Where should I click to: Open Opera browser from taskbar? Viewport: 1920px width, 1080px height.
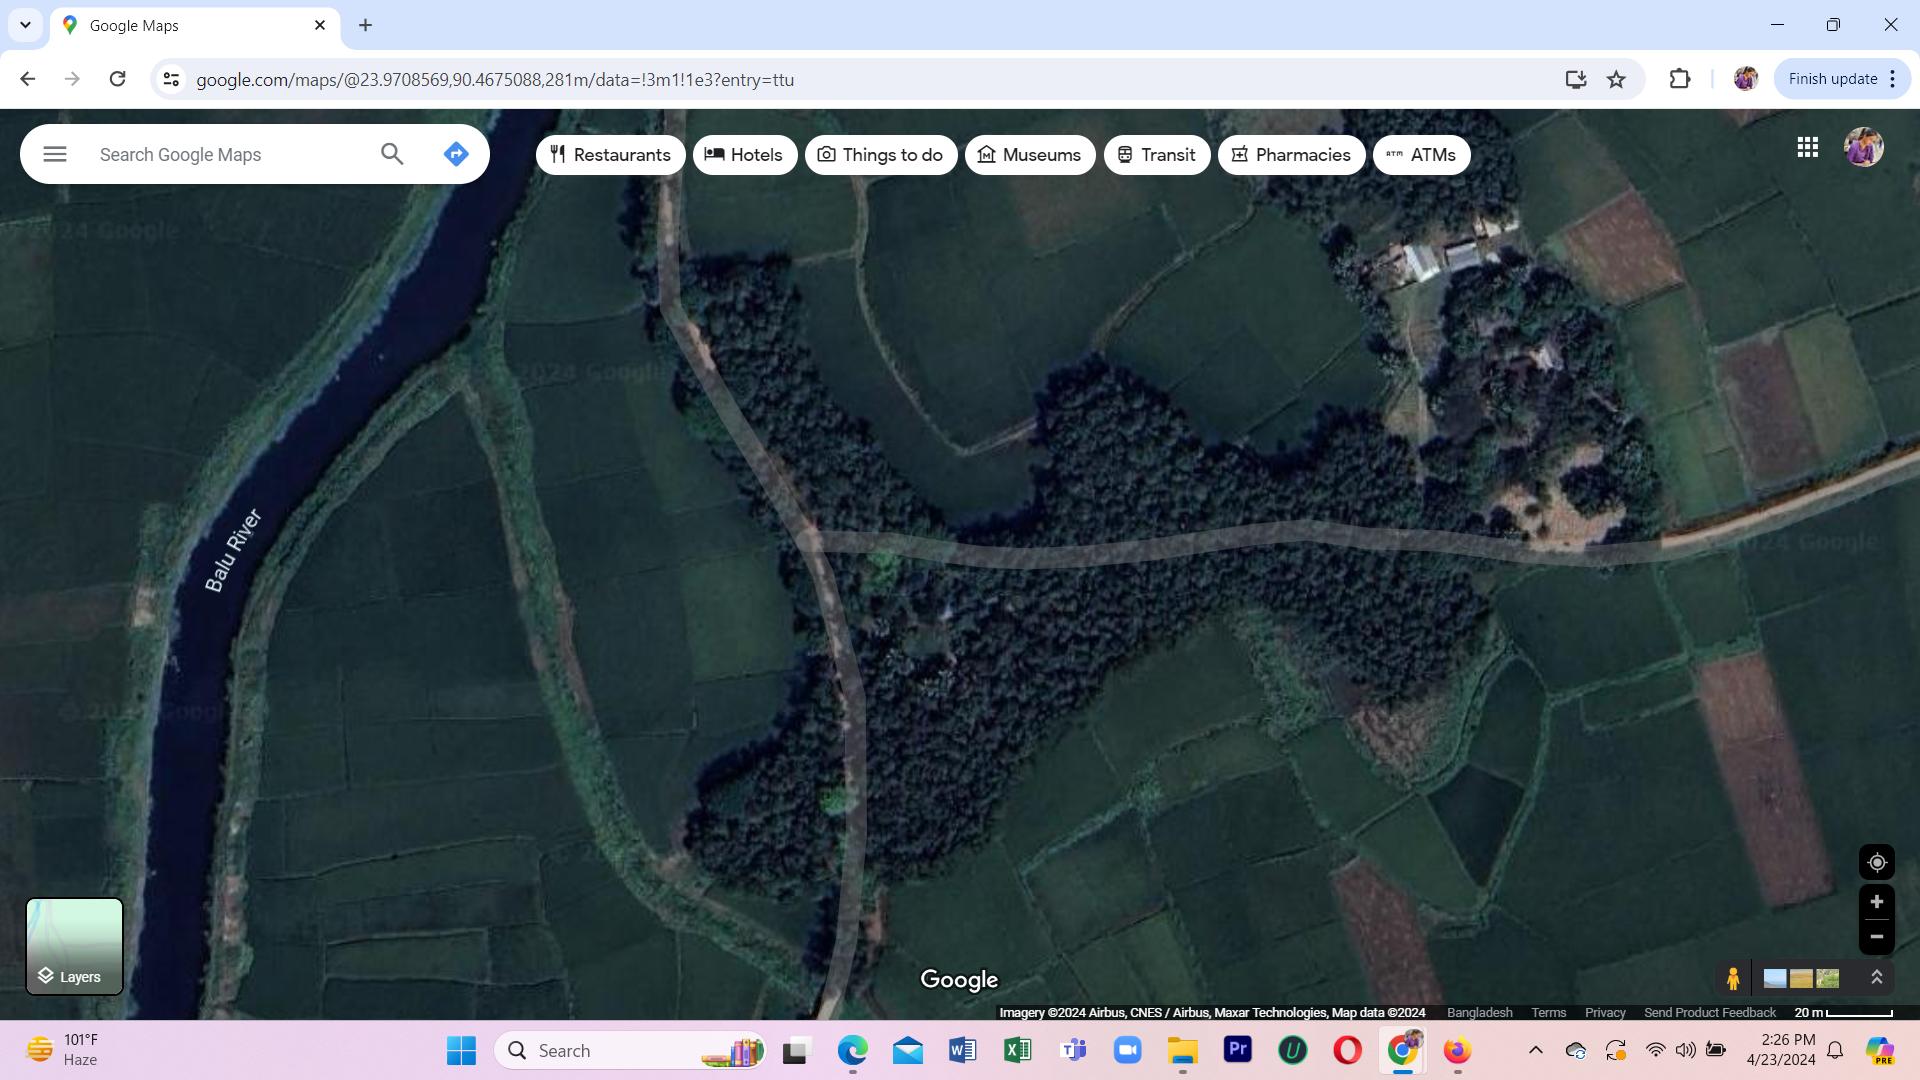(x=1348, y=1050)
